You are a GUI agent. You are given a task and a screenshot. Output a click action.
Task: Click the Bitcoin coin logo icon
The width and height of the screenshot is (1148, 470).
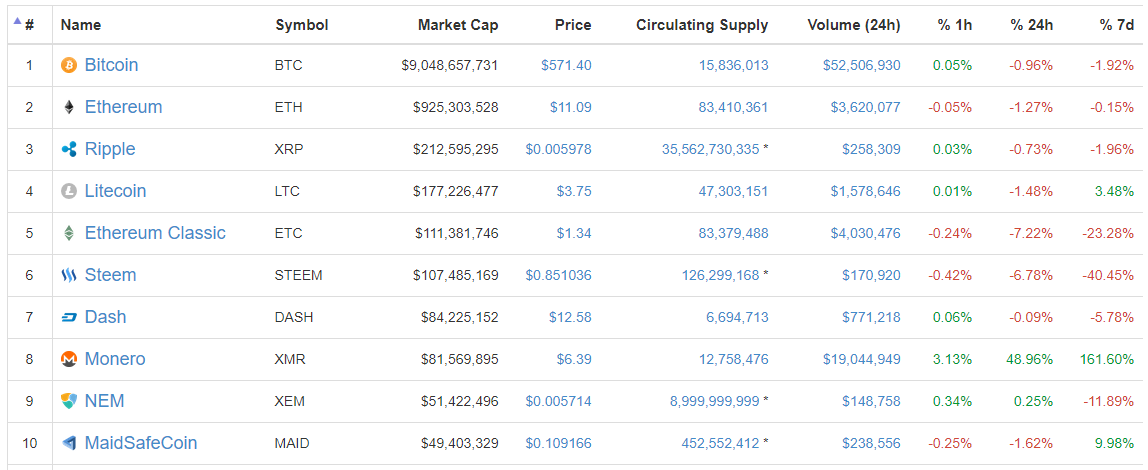click(69, 65)
